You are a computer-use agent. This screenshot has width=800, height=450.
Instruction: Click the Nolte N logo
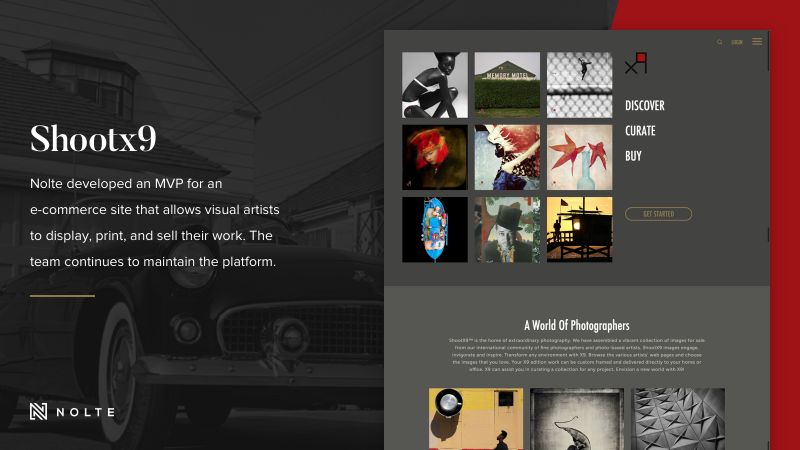tap(38, 411)
